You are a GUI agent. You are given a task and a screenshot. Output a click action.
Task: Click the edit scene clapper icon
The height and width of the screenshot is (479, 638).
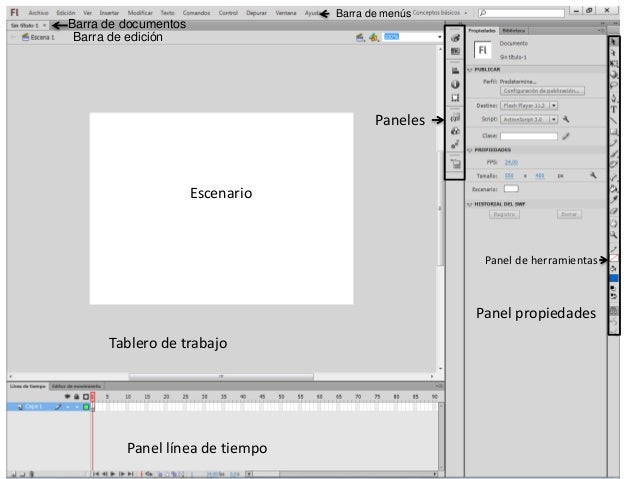(x=359, y=37)
